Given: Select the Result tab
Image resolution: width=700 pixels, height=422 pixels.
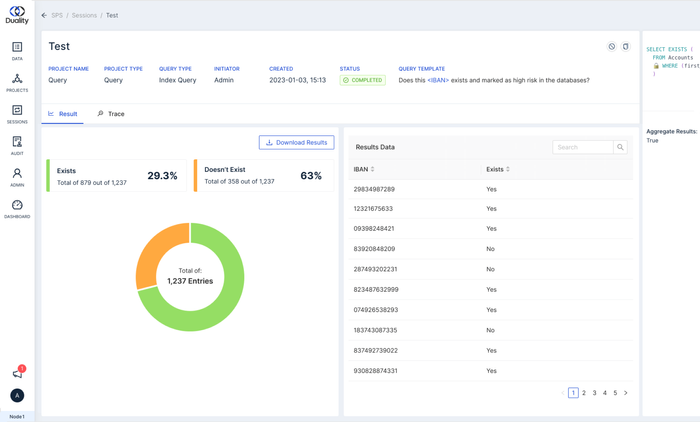Looking at the screenshot, I should tap(62, 114).
